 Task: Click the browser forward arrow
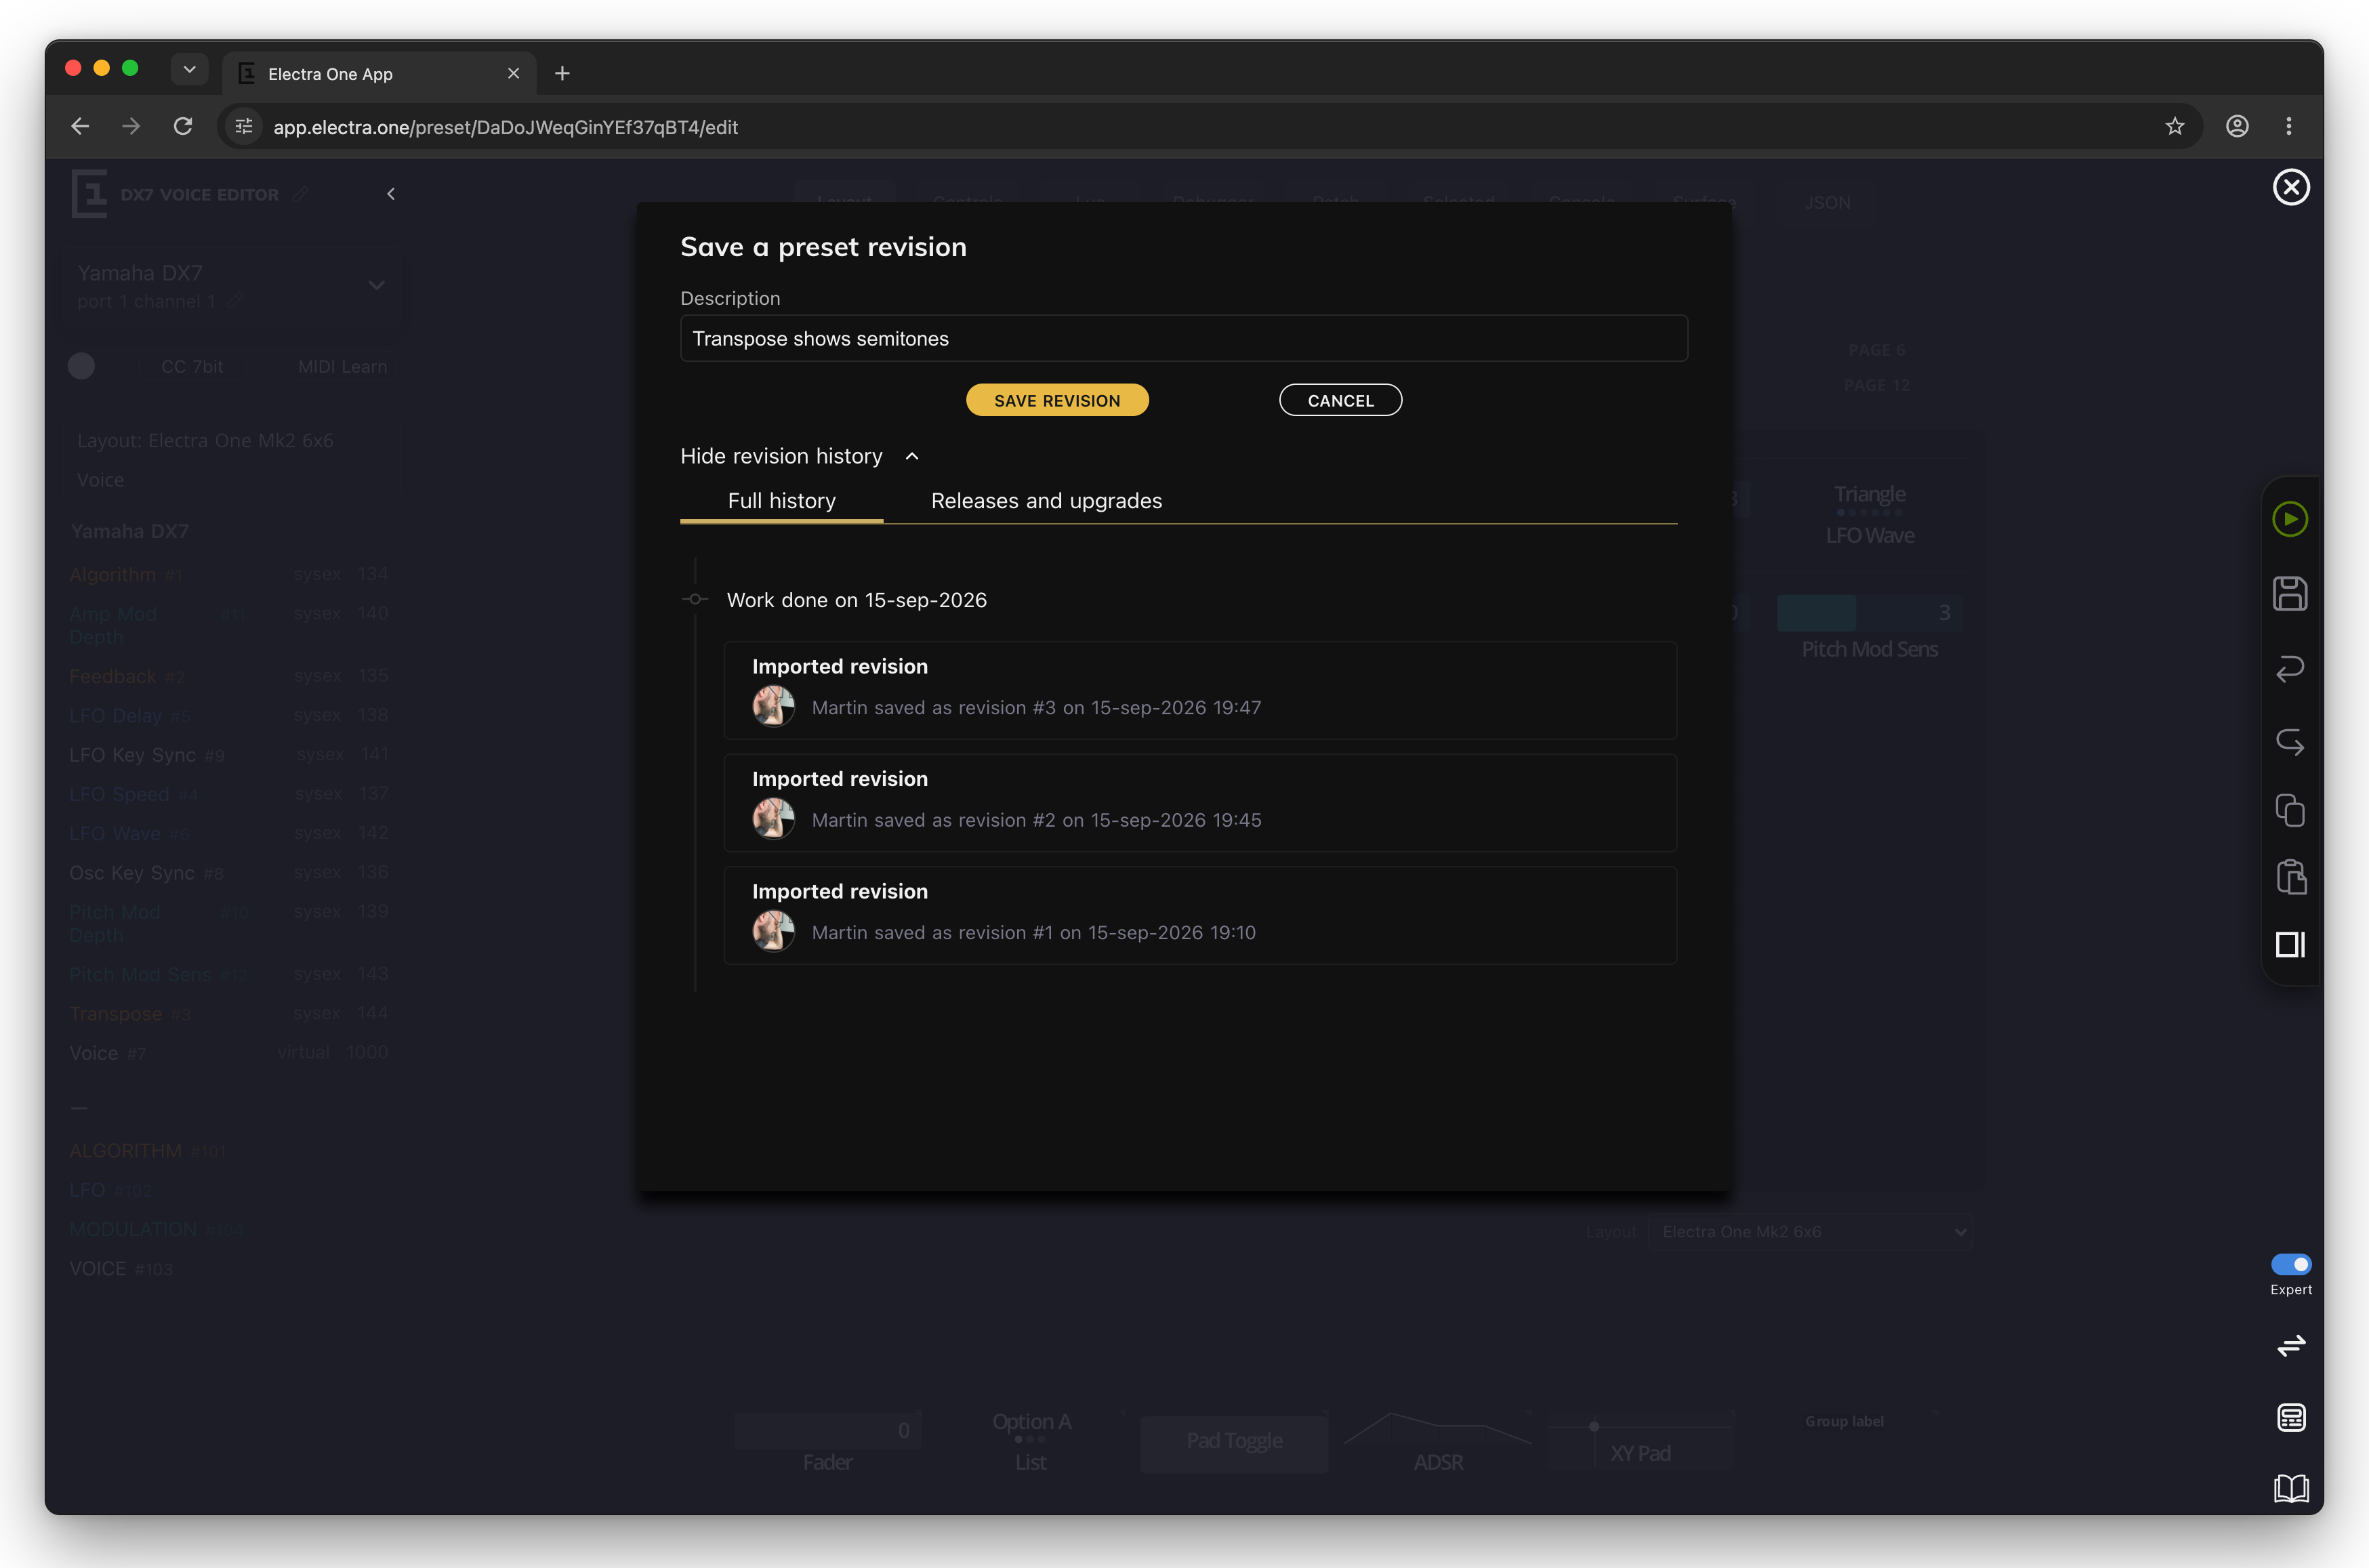tap(131, 126)
